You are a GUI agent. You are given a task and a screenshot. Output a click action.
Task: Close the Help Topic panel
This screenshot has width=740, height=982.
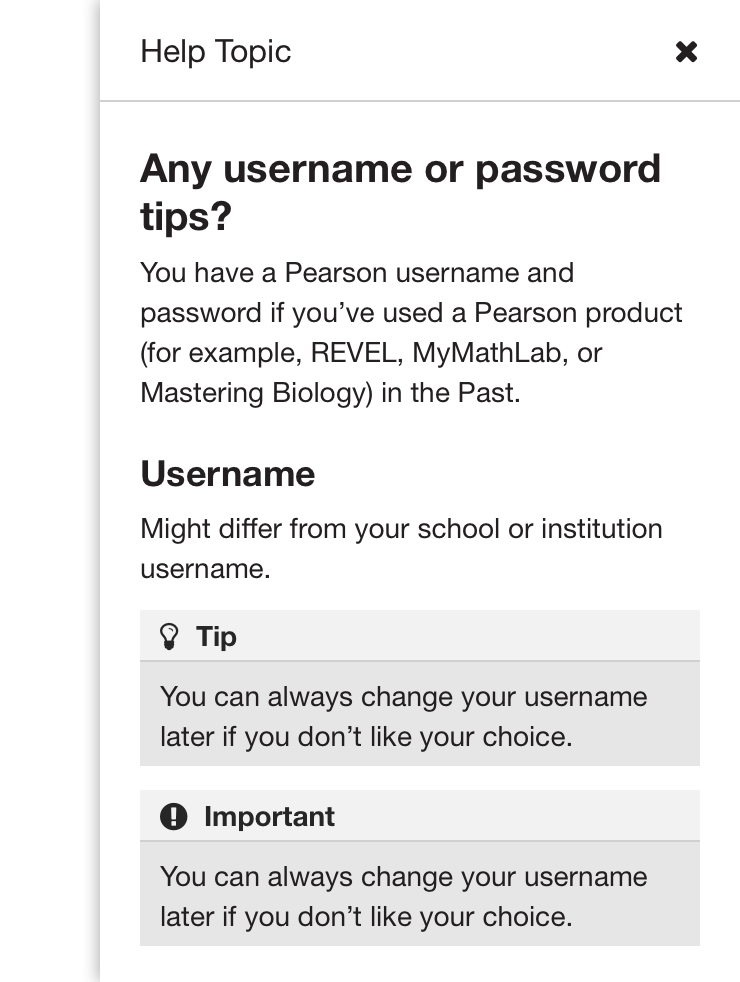tap(686, 52)
